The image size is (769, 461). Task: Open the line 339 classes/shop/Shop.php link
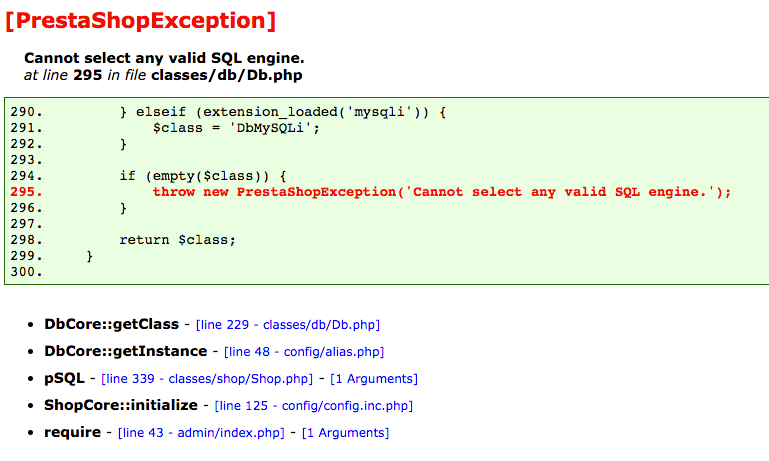point(207,379)
